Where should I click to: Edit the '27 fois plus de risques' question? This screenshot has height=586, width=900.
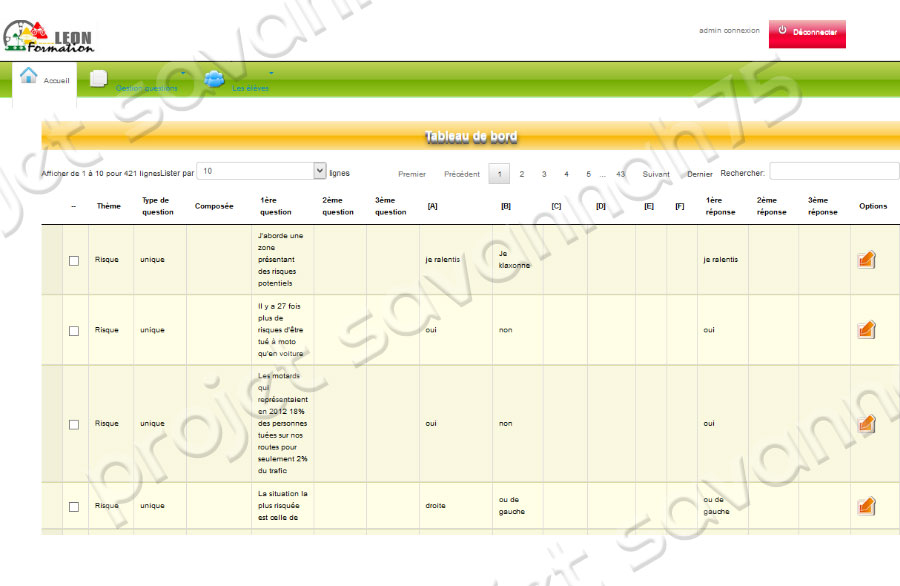tap(866, 329)
